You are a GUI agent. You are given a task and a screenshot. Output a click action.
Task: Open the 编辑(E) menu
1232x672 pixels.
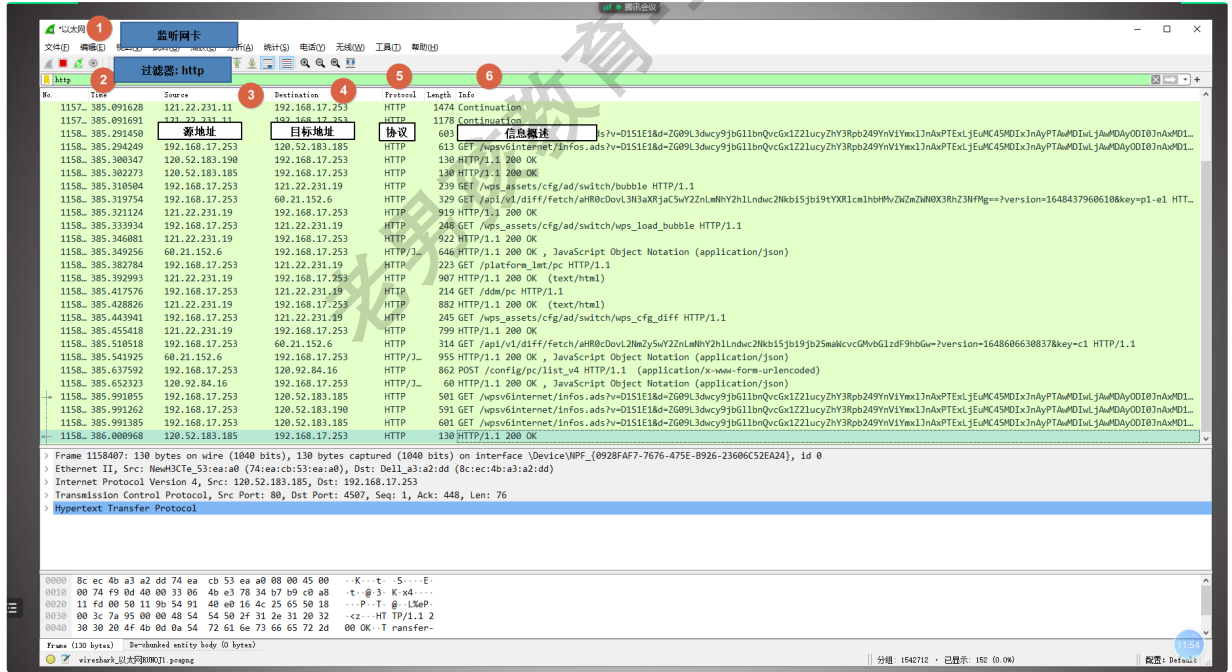click(93, 47)
